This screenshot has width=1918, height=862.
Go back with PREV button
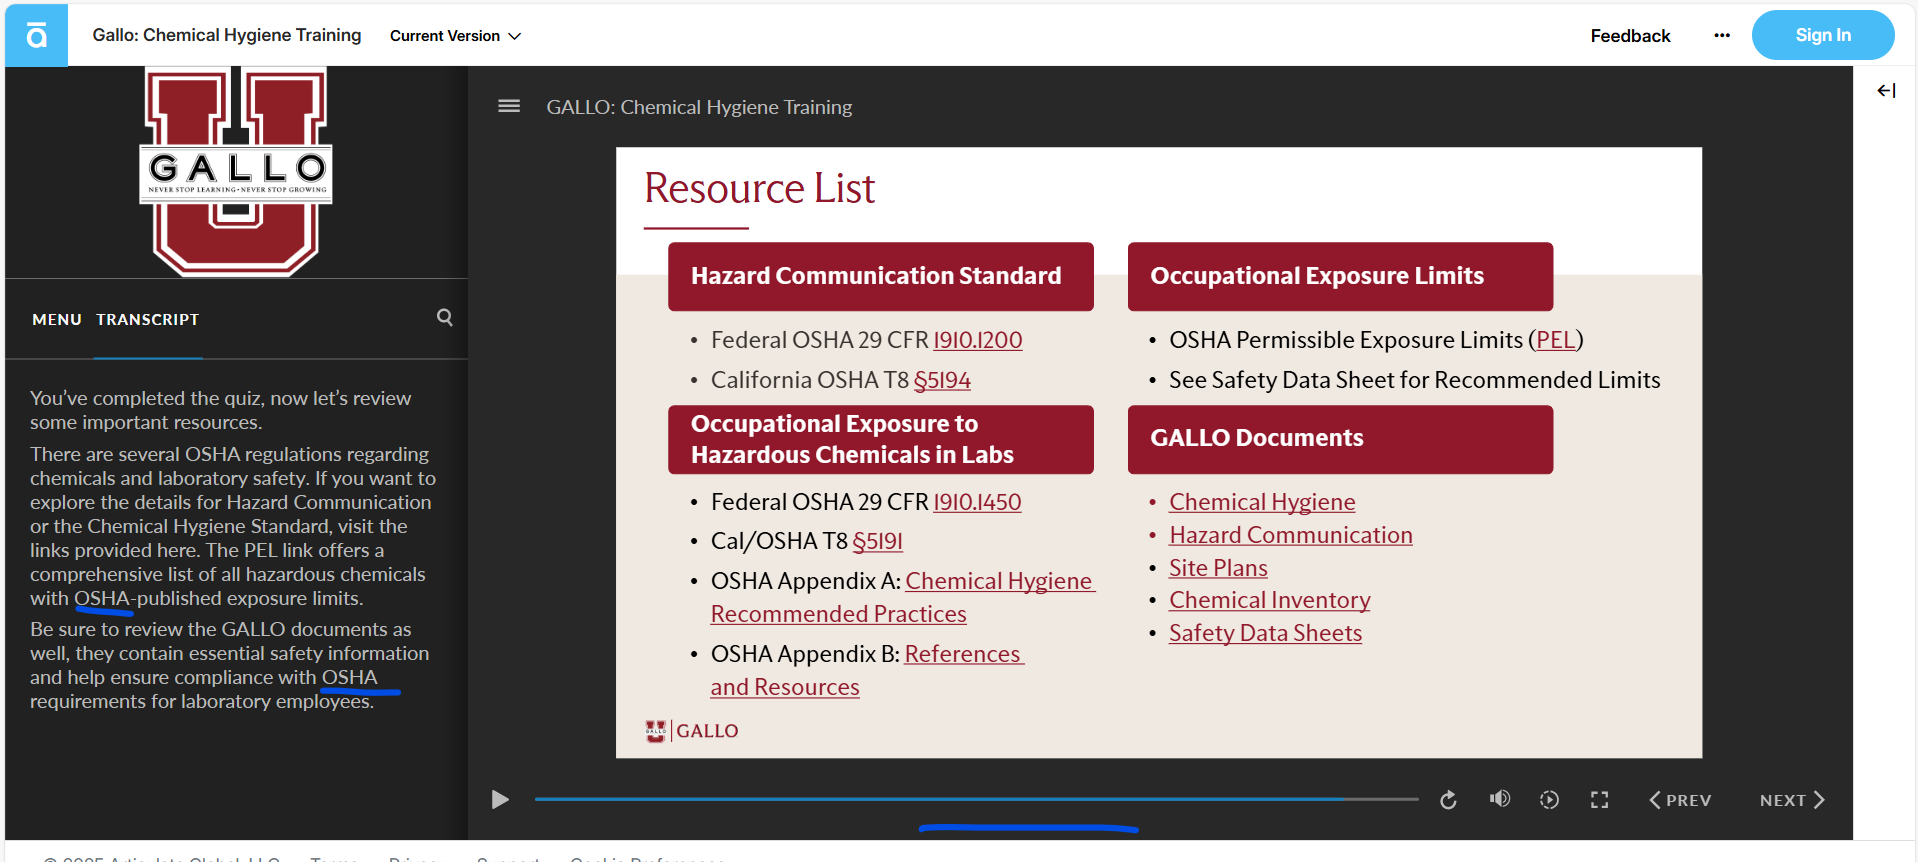[x=1680, y=800]
